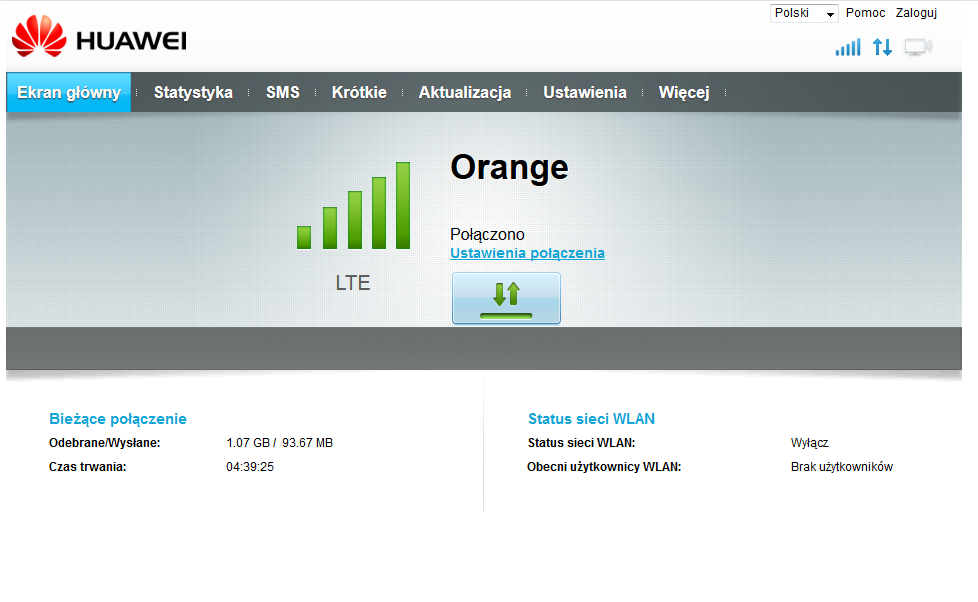Switch to the Statystyka tab
The height and width of the screenshot is (602, 978).
click(193, 93)
